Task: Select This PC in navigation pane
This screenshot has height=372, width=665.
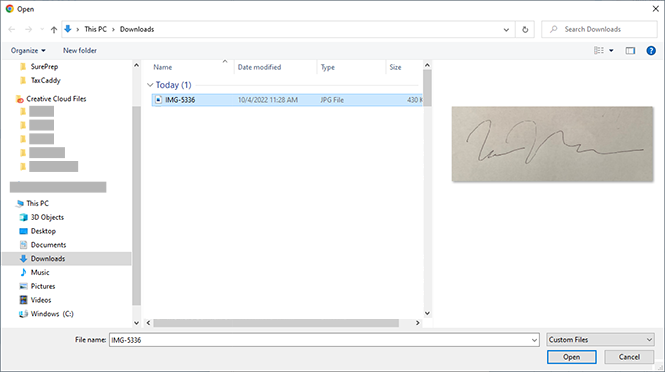Action: [37, 203]
